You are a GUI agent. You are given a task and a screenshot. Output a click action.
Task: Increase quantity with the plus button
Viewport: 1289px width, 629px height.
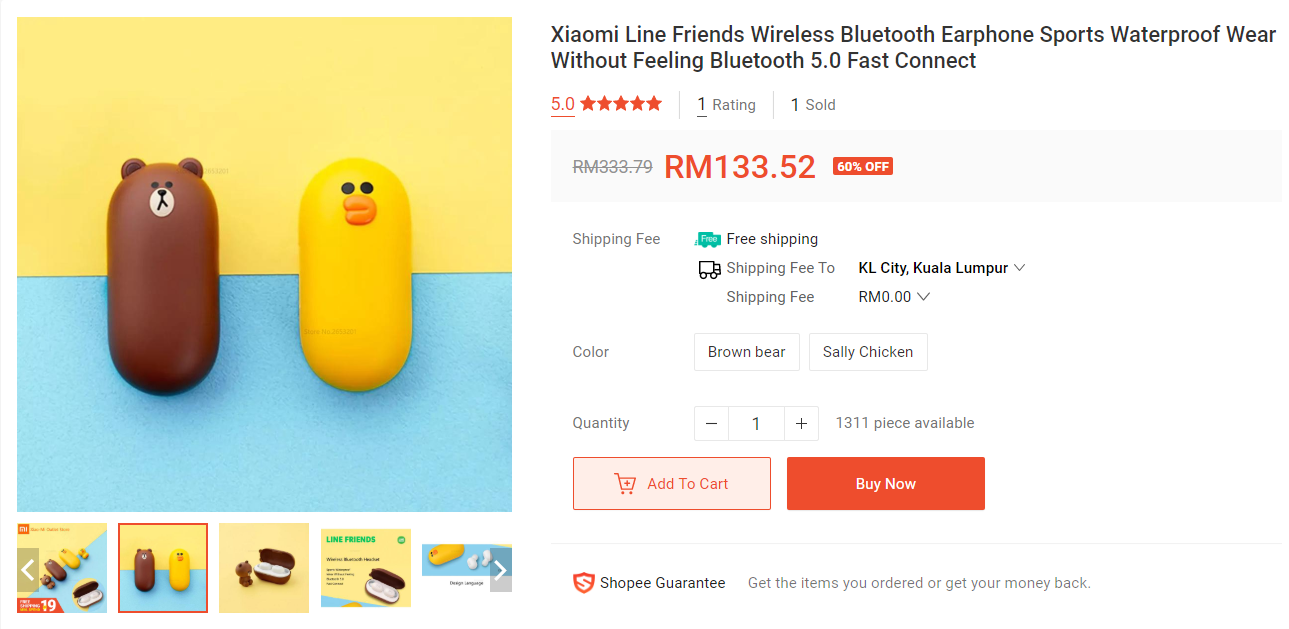click(801, 424)
